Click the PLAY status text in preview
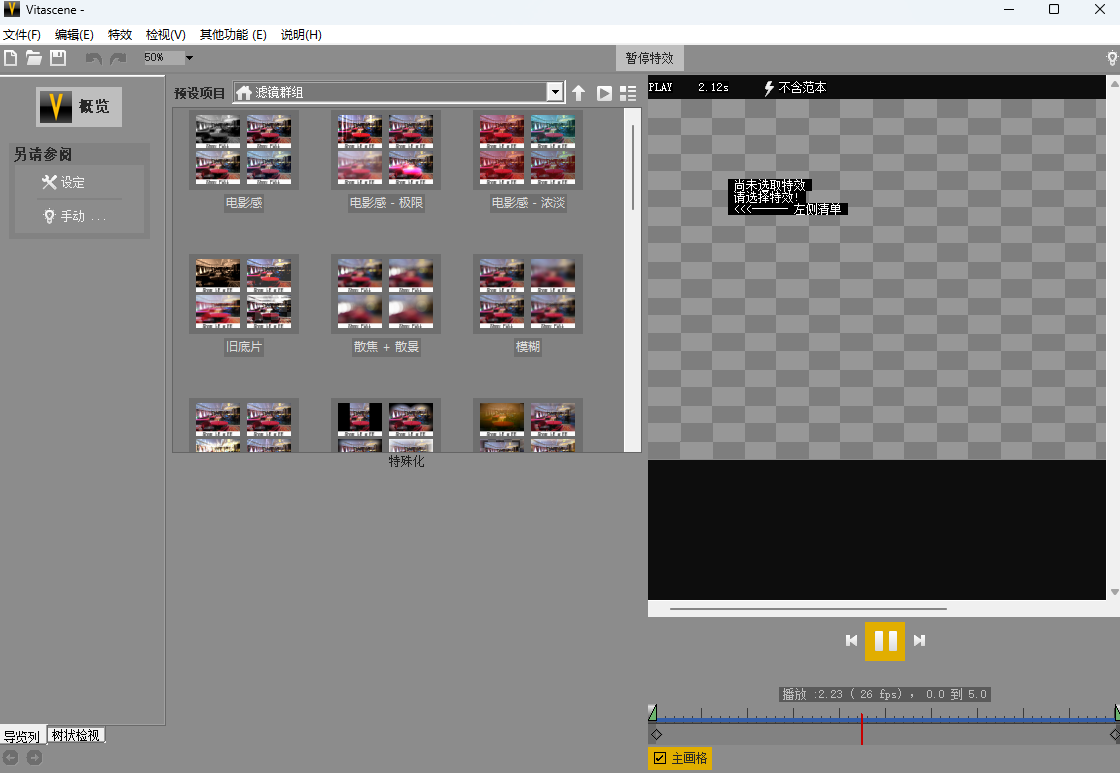Image resolution: width=1120 pixels, height=773 pixels. 661,87
